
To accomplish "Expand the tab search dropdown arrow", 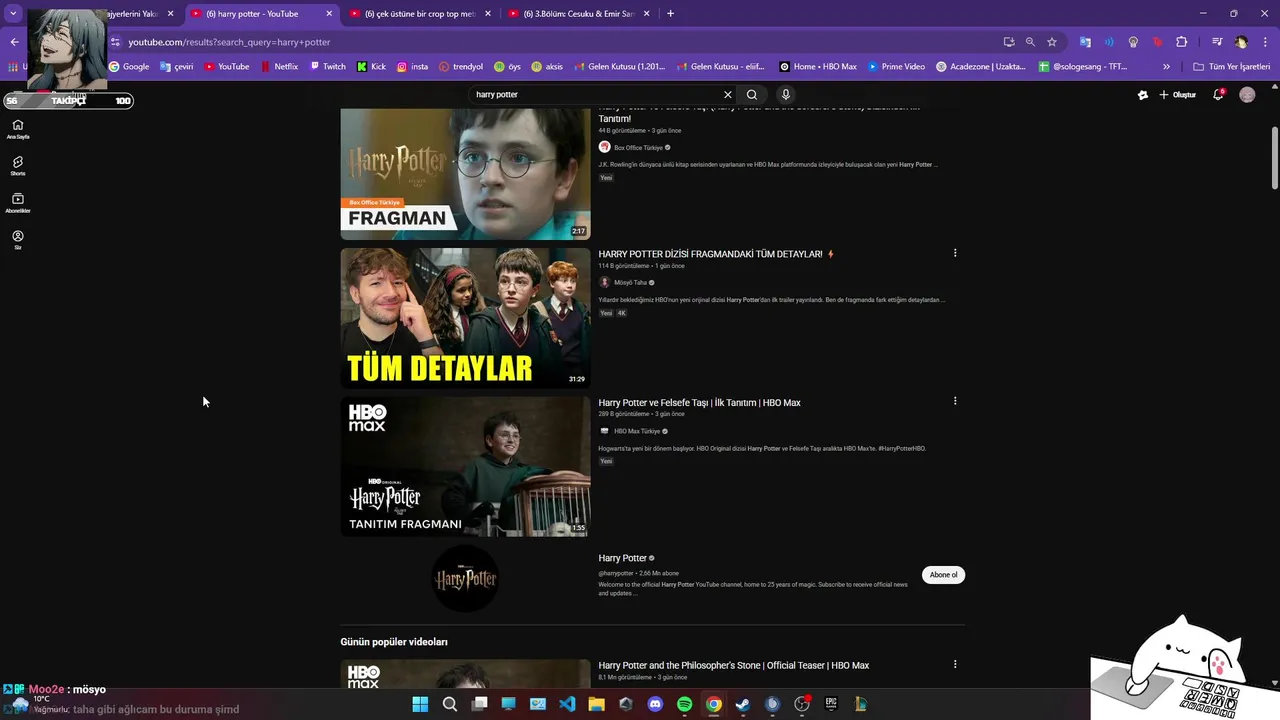I will (13, 14).
